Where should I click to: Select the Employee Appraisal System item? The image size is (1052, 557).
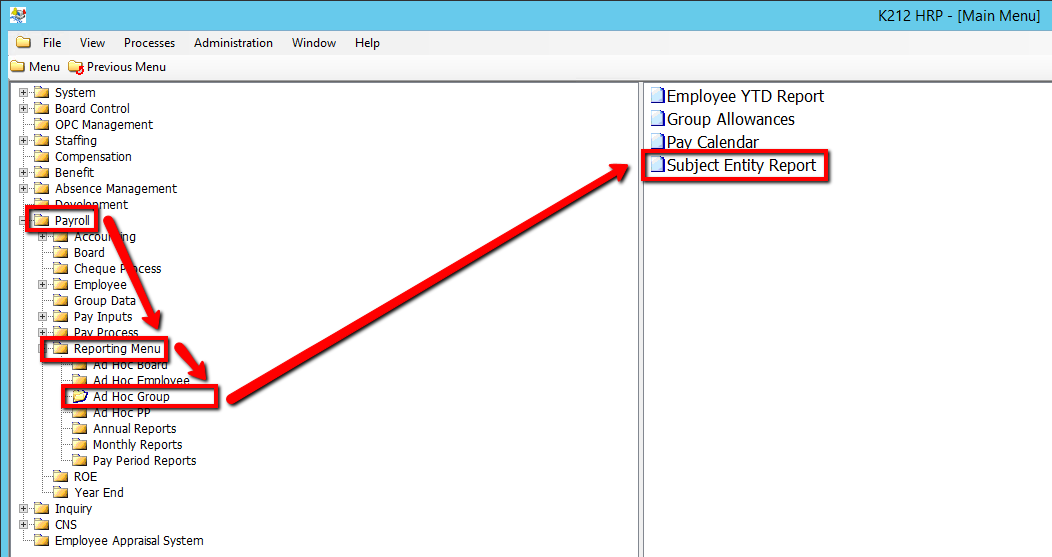(x=129, y=541)
